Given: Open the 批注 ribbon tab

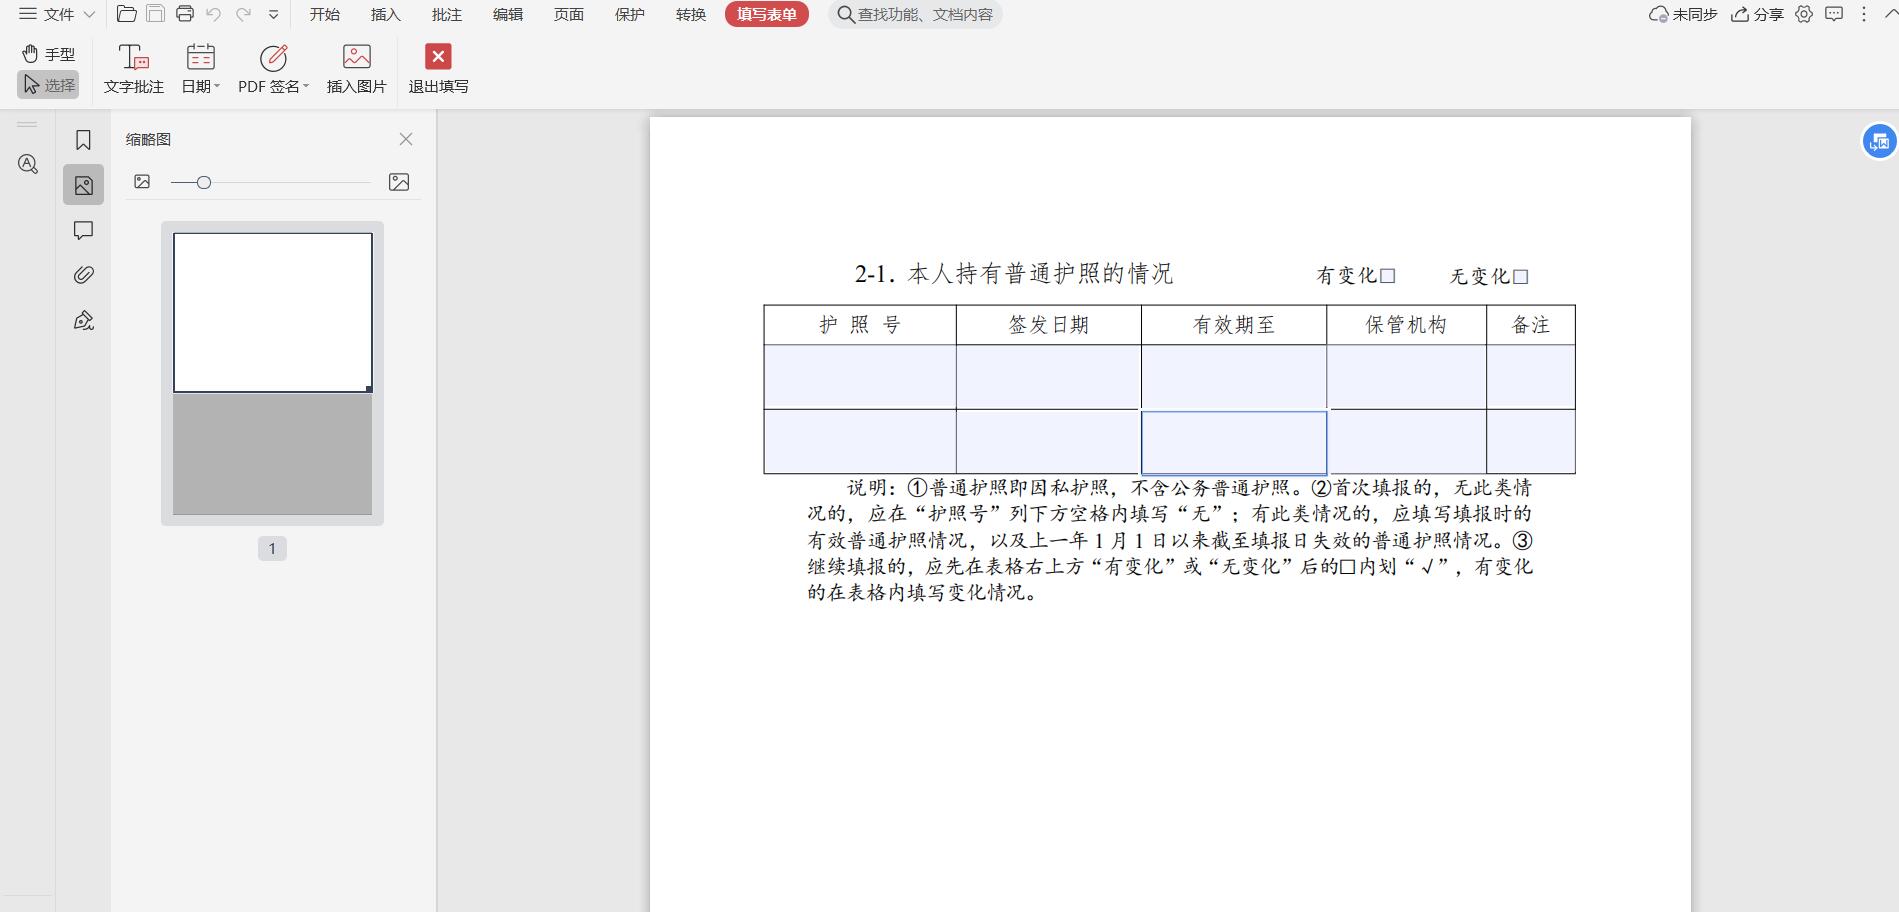Looking at the screenshot, I should tap(445, 14).
